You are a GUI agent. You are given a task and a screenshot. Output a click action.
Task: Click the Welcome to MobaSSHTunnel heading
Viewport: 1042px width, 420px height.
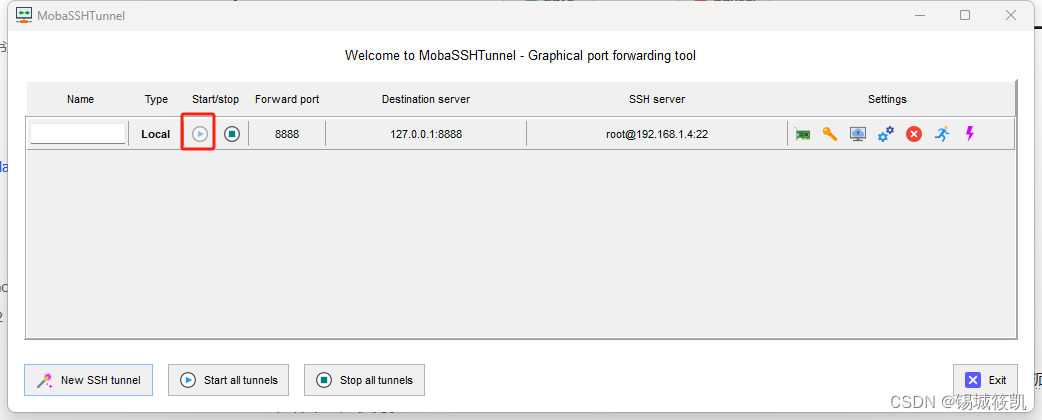pos(520,56)
